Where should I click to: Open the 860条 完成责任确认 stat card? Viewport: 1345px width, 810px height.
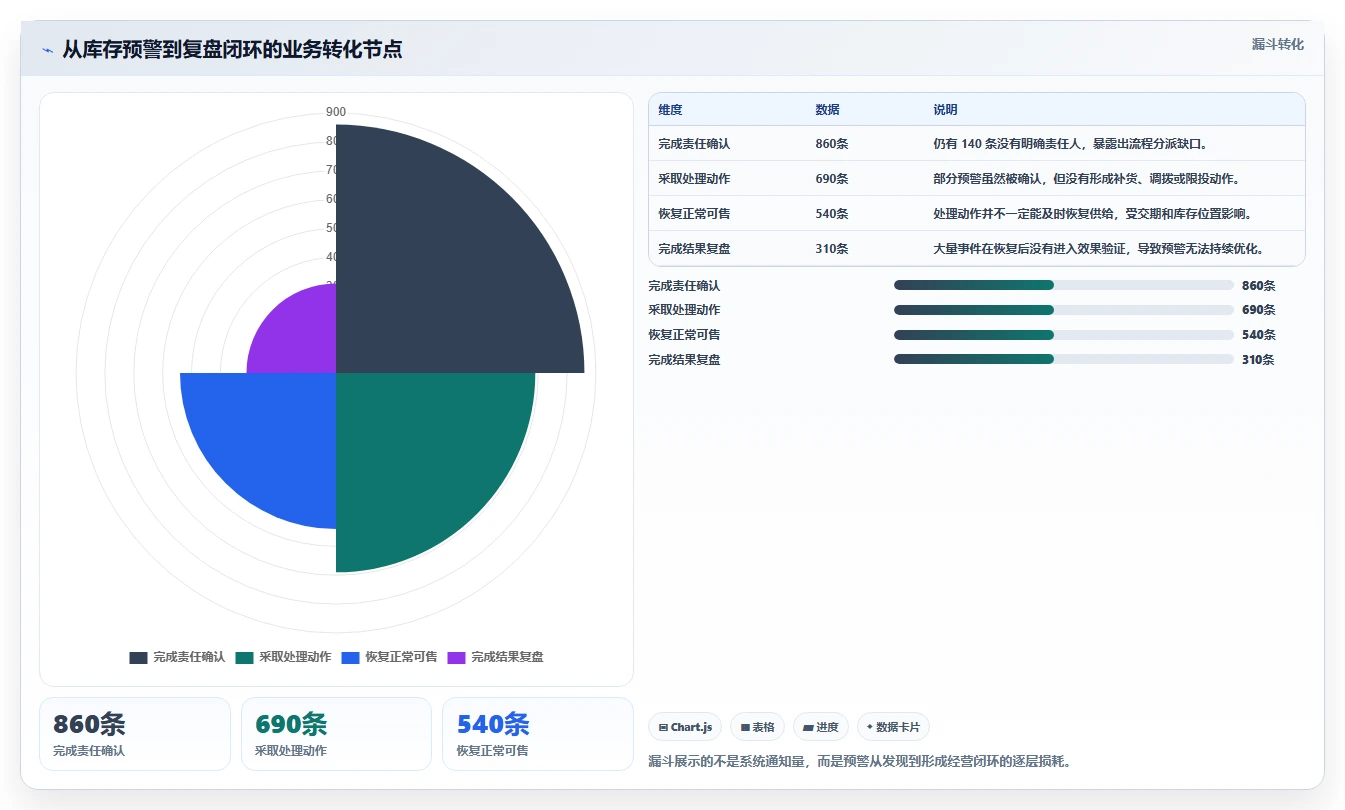pyautogui.click(x=135, y=734)
